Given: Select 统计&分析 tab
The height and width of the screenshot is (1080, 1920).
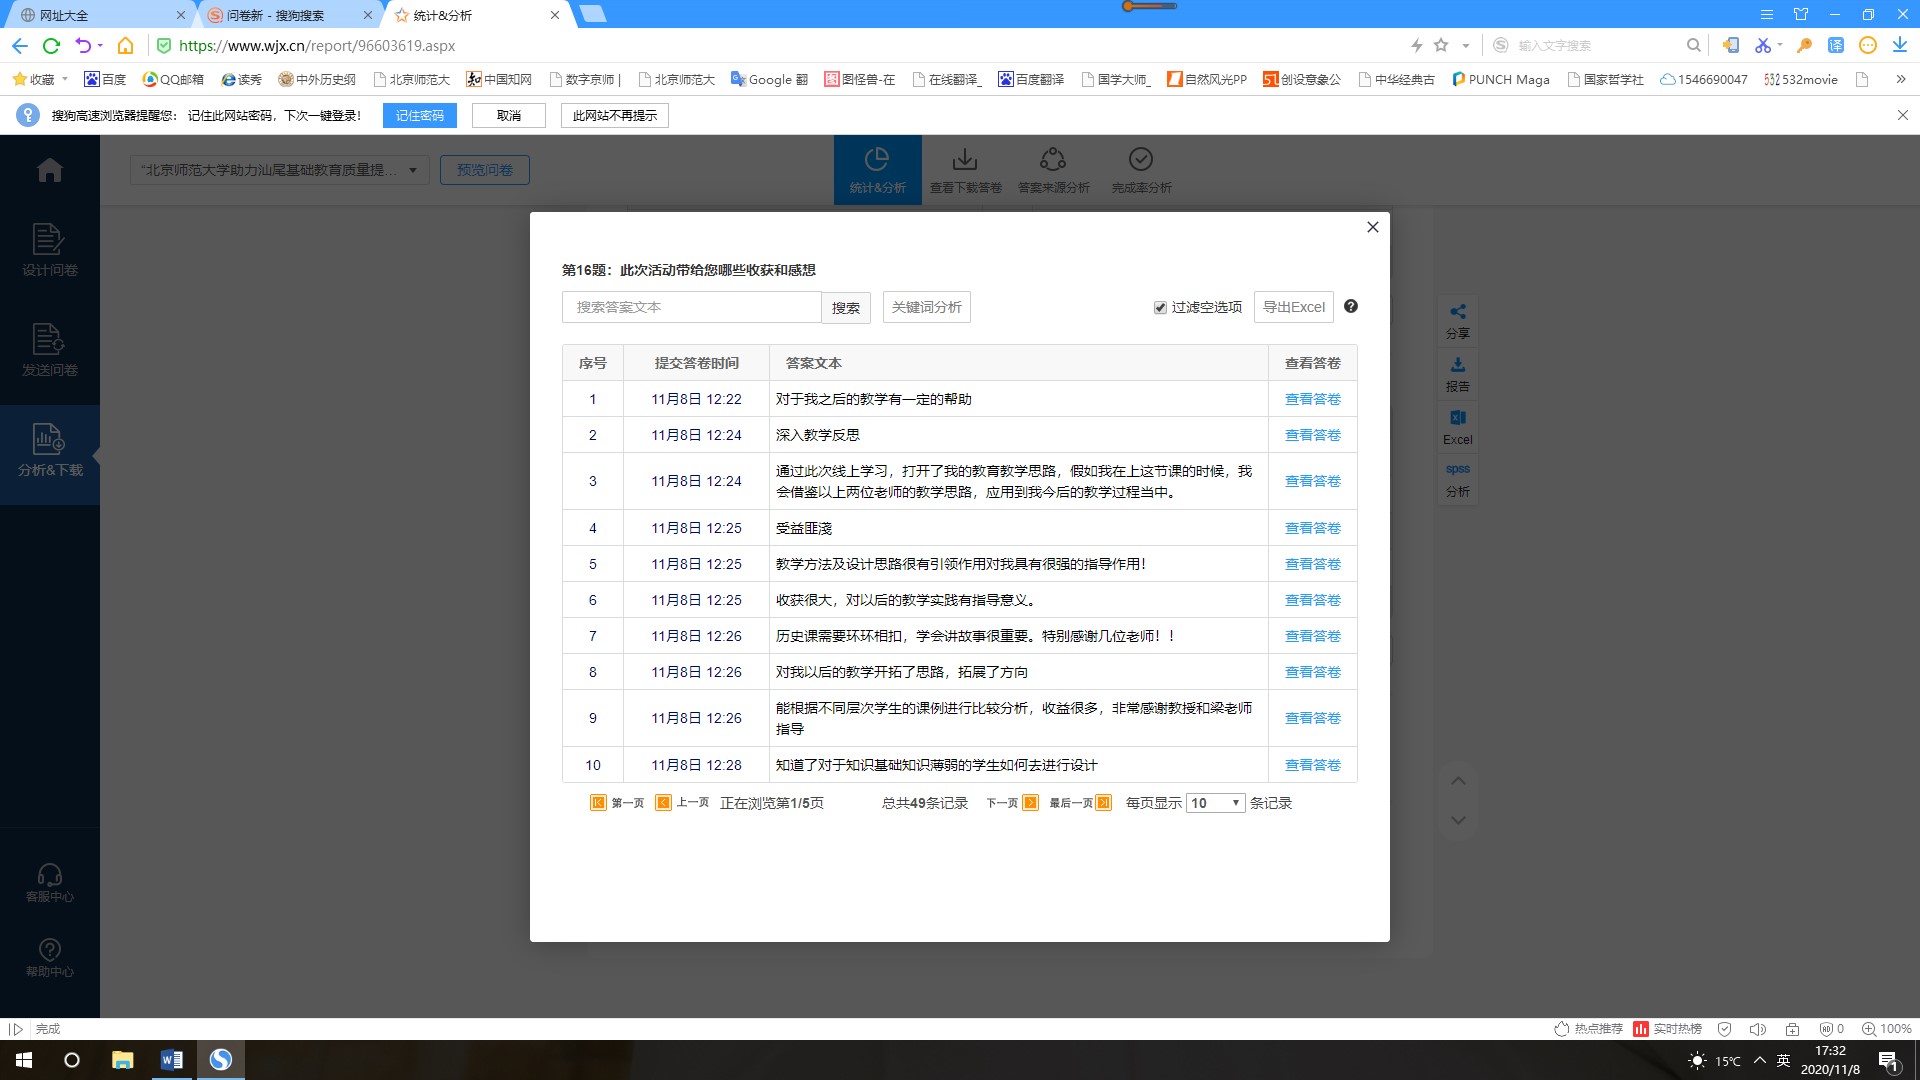Looking at the screenshot, I should 877,170.
